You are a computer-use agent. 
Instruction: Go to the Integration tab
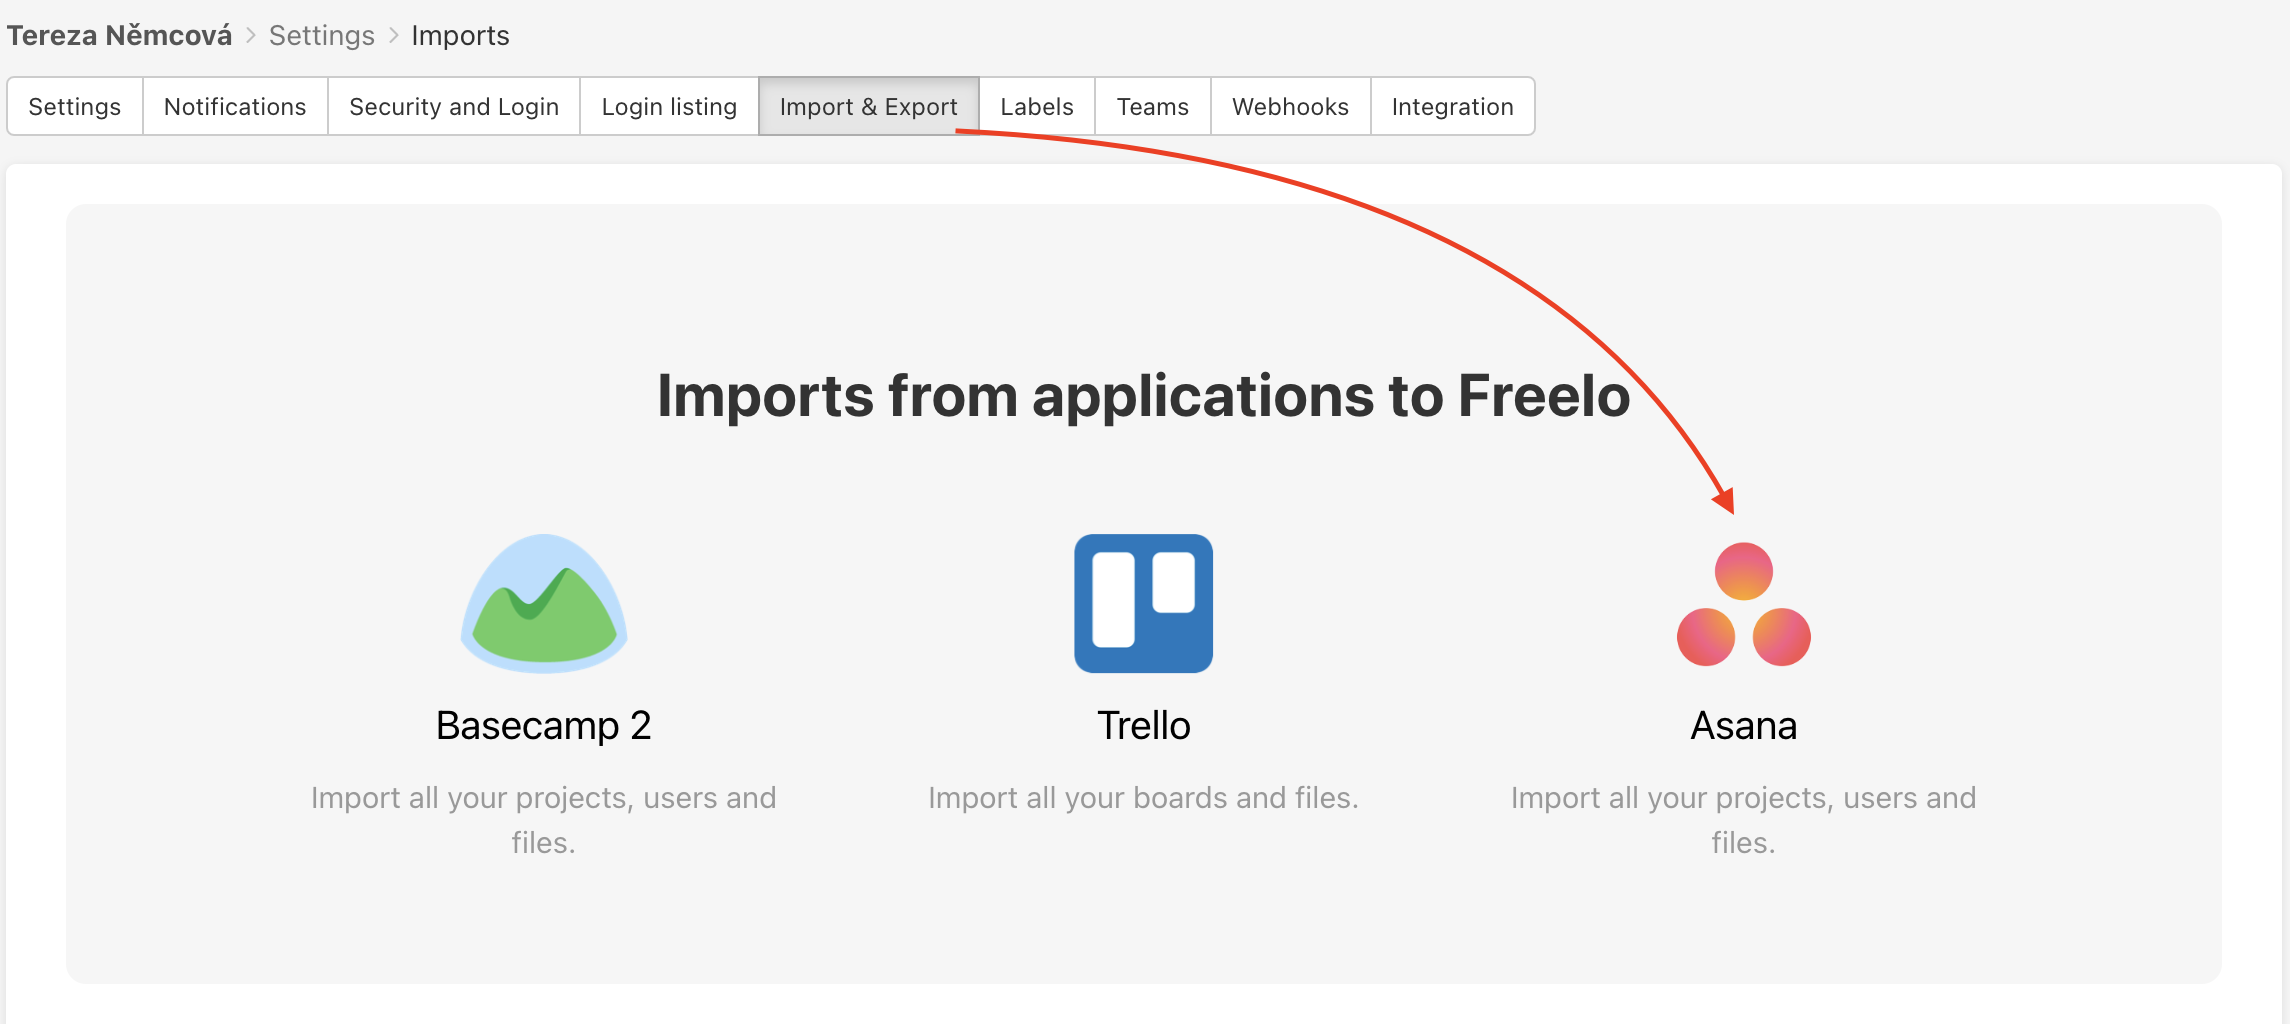pyautogui.click(x=1452, y=106)
